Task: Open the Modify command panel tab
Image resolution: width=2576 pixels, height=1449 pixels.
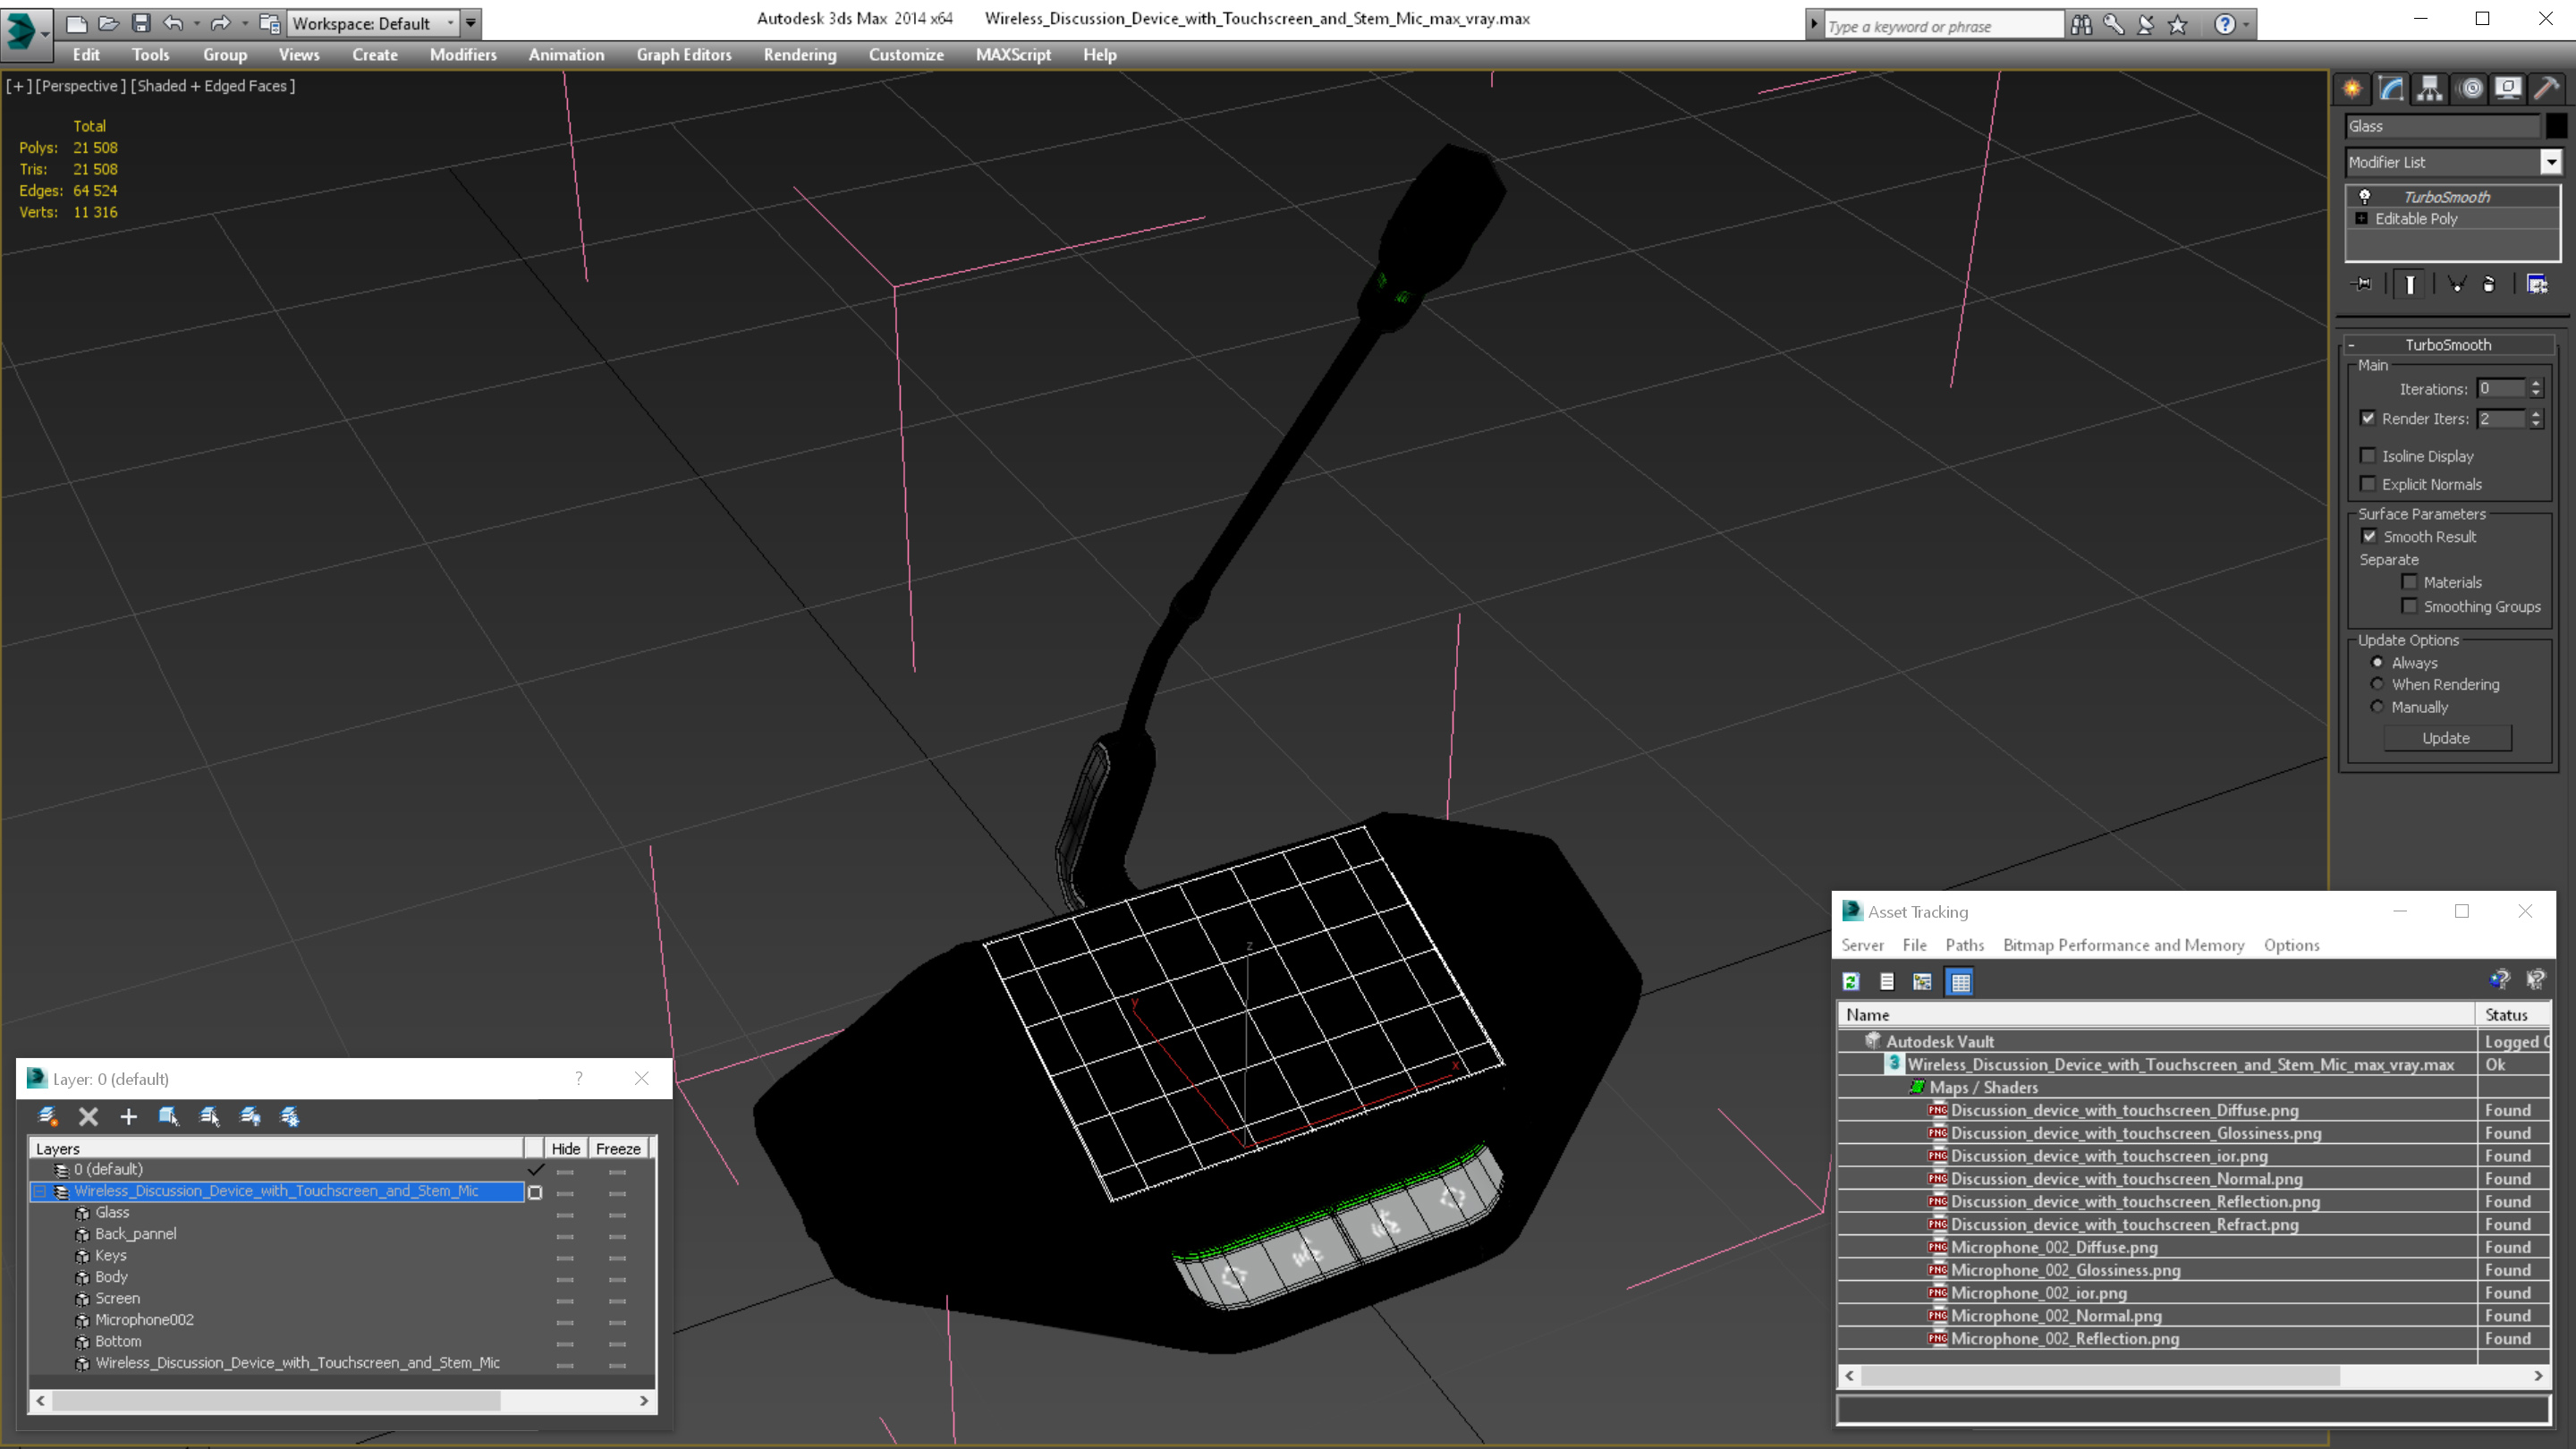Action: click(x=2391, y=88)
